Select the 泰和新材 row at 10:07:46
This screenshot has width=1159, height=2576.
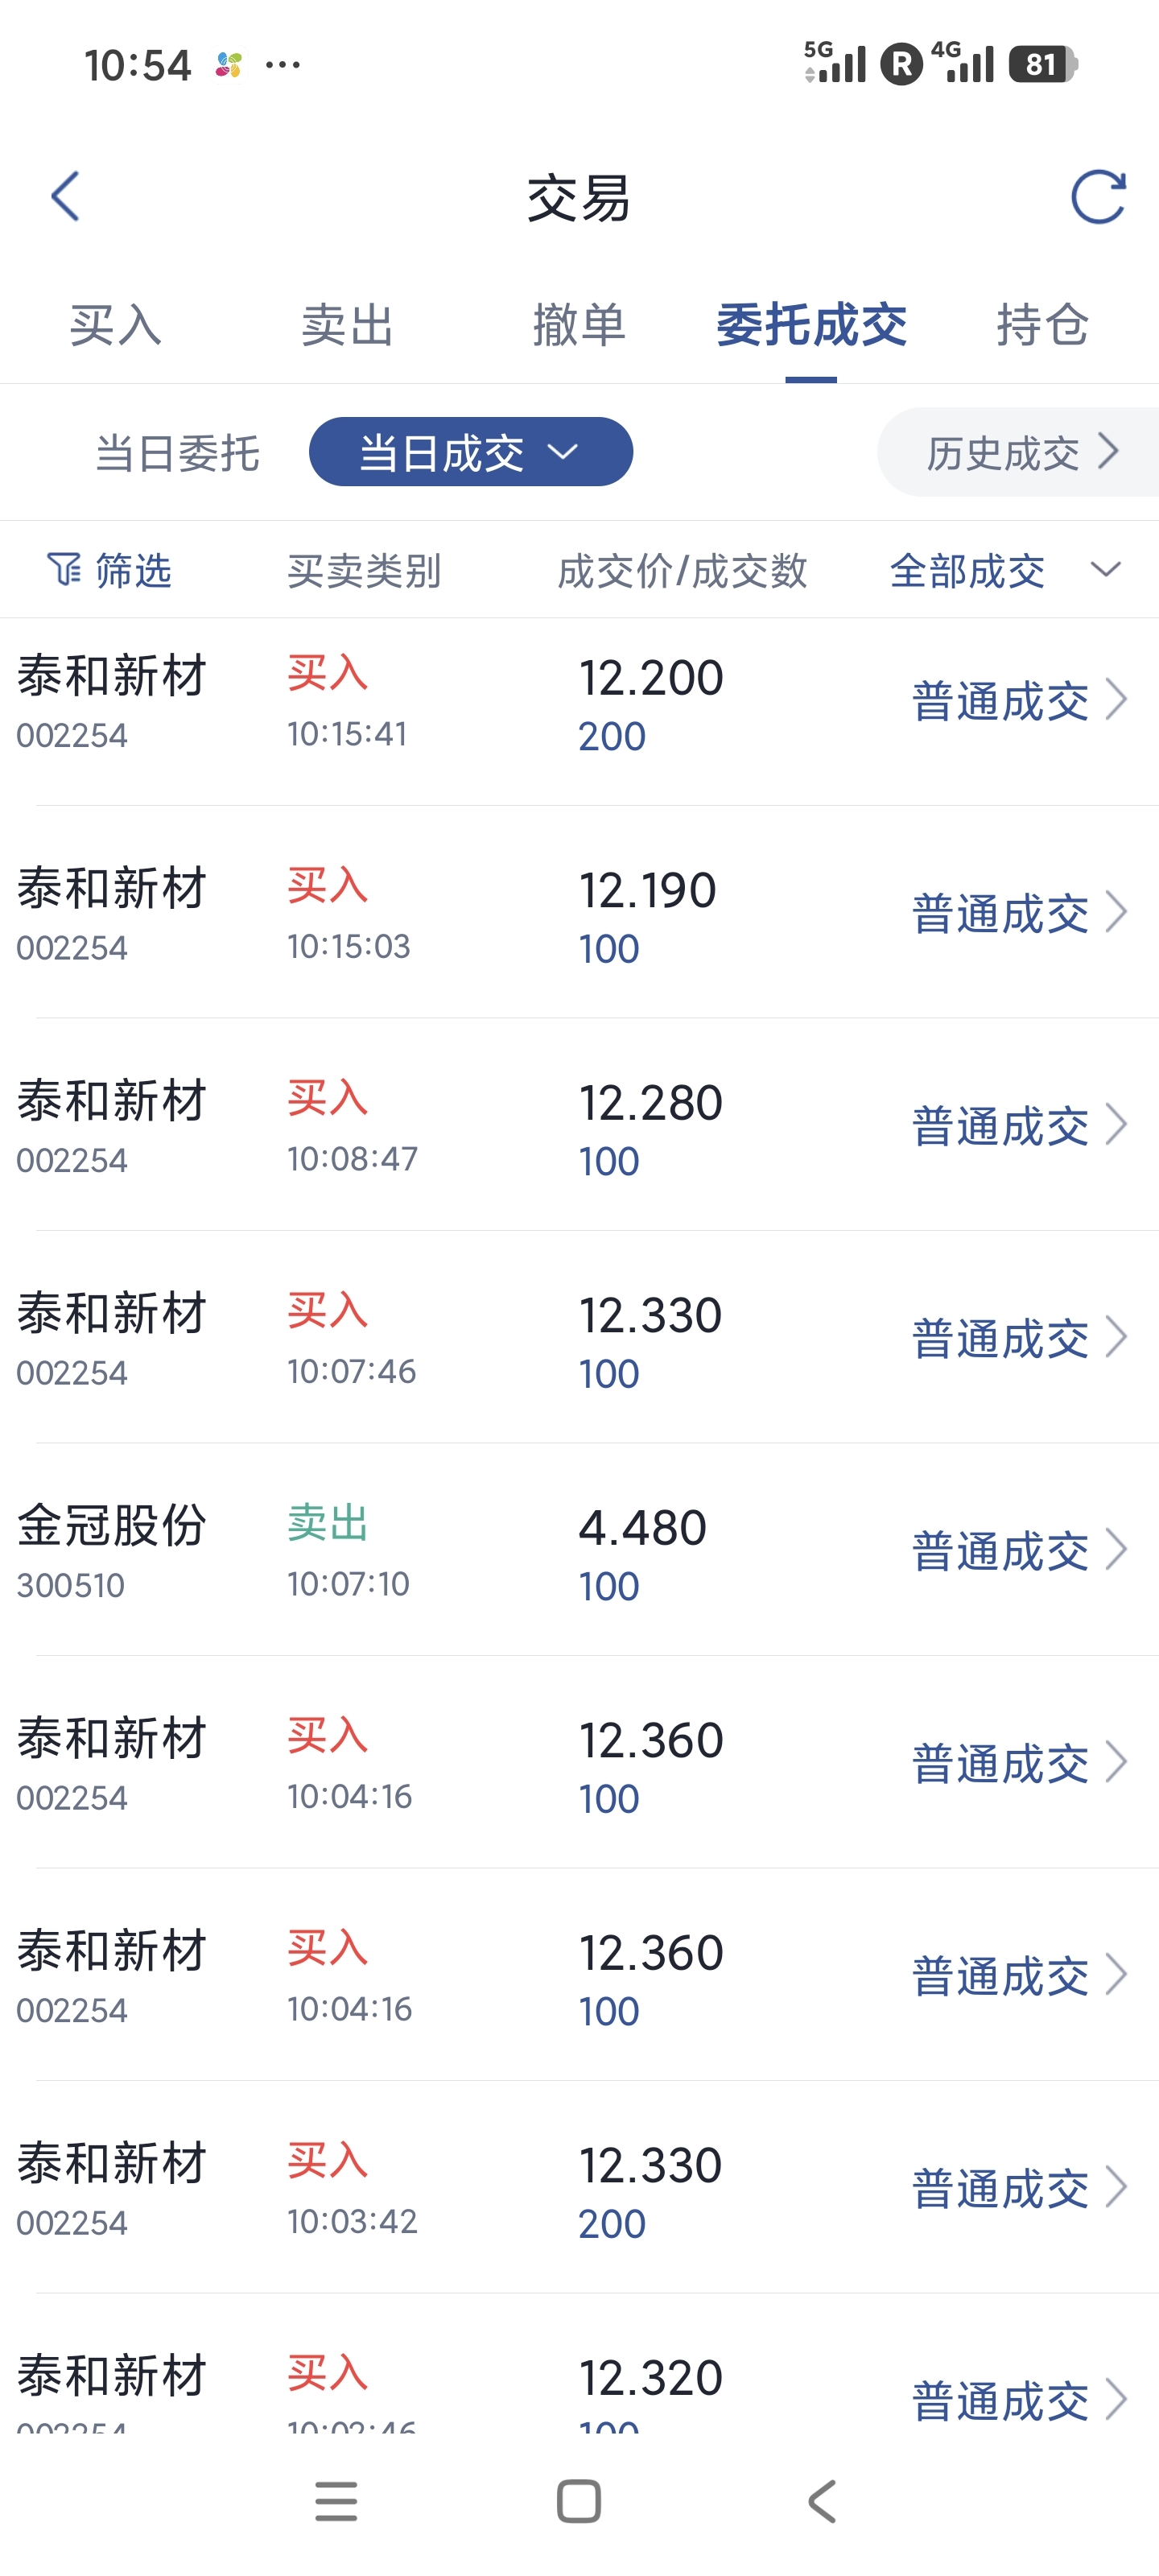pos(579,1337)
